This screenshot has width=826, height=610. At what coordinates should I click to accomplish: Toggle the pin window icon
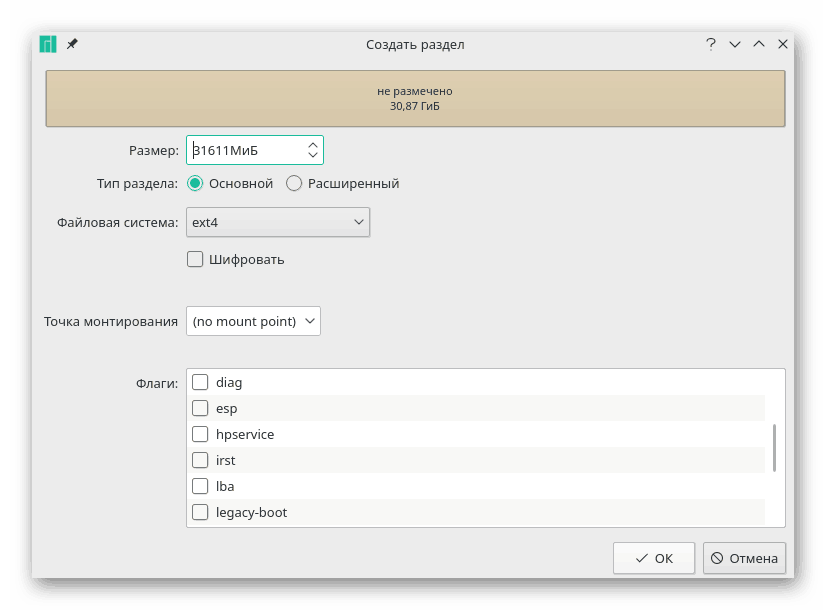tap(72, 44)
